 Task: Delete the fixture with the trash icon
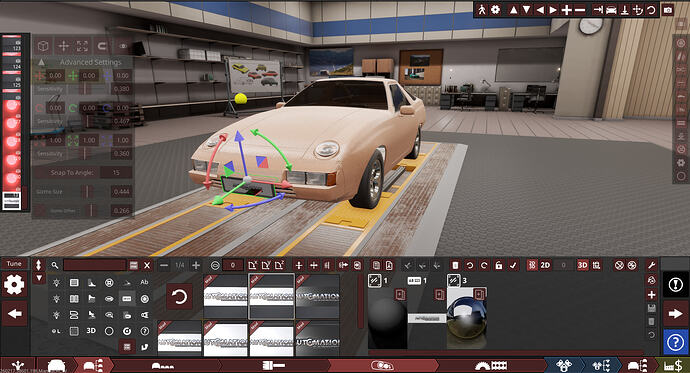[455, 265]
